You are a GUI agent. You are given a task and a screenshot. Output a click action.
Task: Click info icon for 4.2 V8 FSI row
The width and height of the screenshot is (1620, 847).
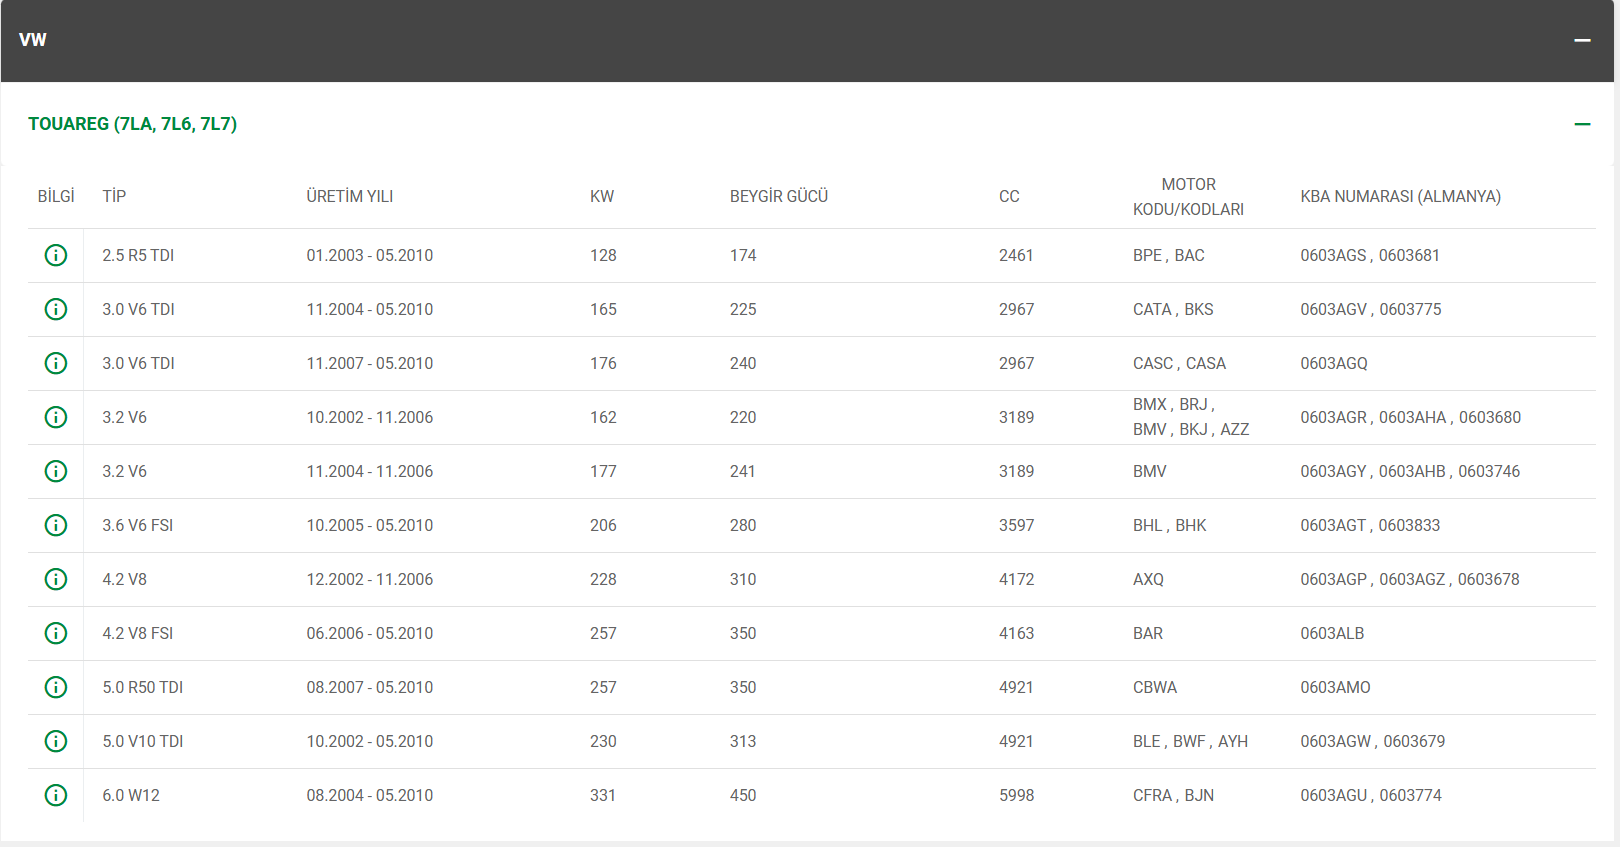[56, 633]
